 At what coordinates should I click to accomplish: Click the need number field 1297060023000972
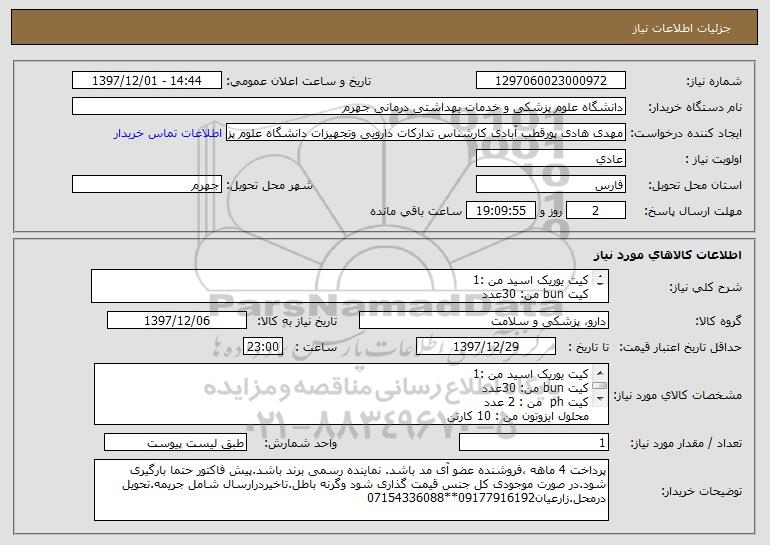(x=550, y=81)
